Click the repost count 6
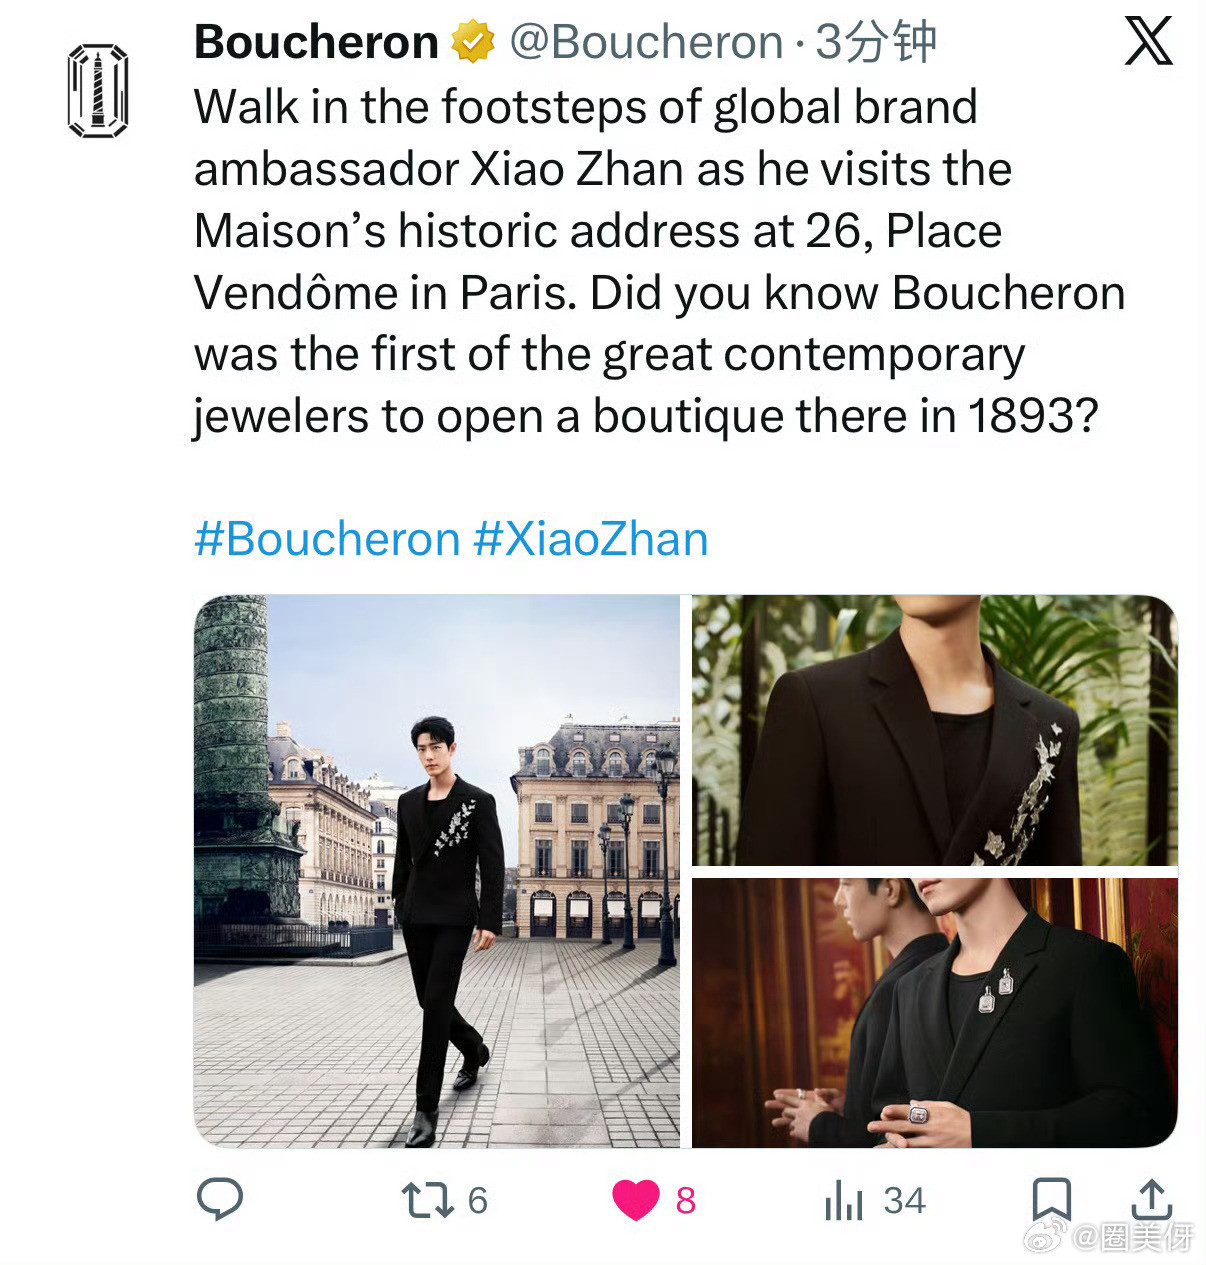Image resolution: width=1206 pixels, height=1265 pixels. [477, 1200]
